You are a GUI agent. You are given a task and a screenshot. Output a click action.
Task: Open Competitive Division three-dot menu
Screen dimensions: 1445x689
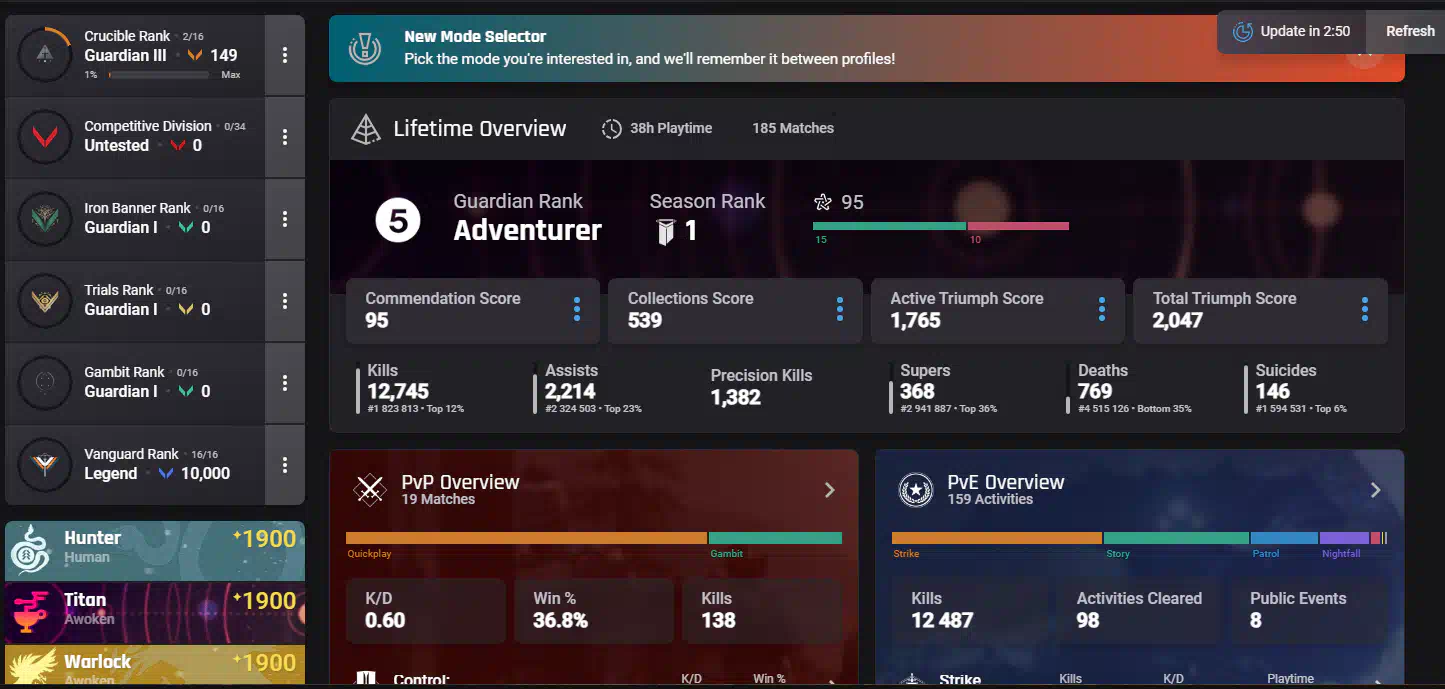tap(285, 137)
